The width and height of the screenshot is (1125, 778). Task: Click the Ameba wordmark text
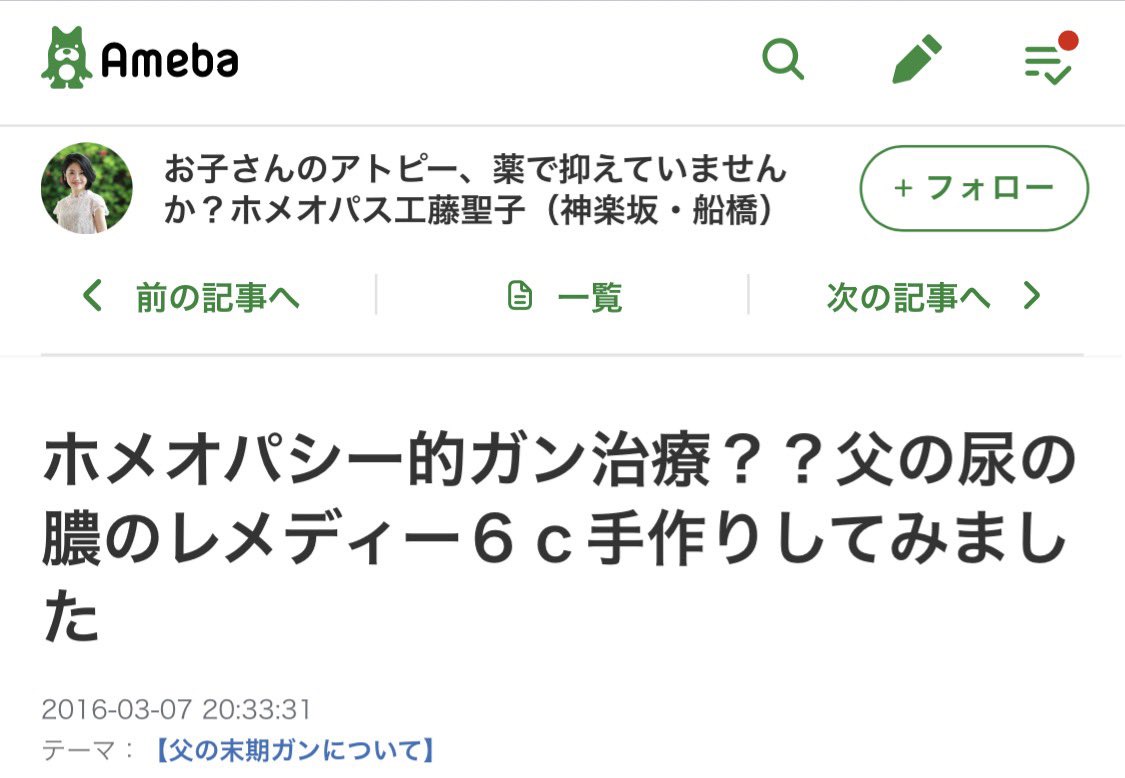tap(169, 60)
